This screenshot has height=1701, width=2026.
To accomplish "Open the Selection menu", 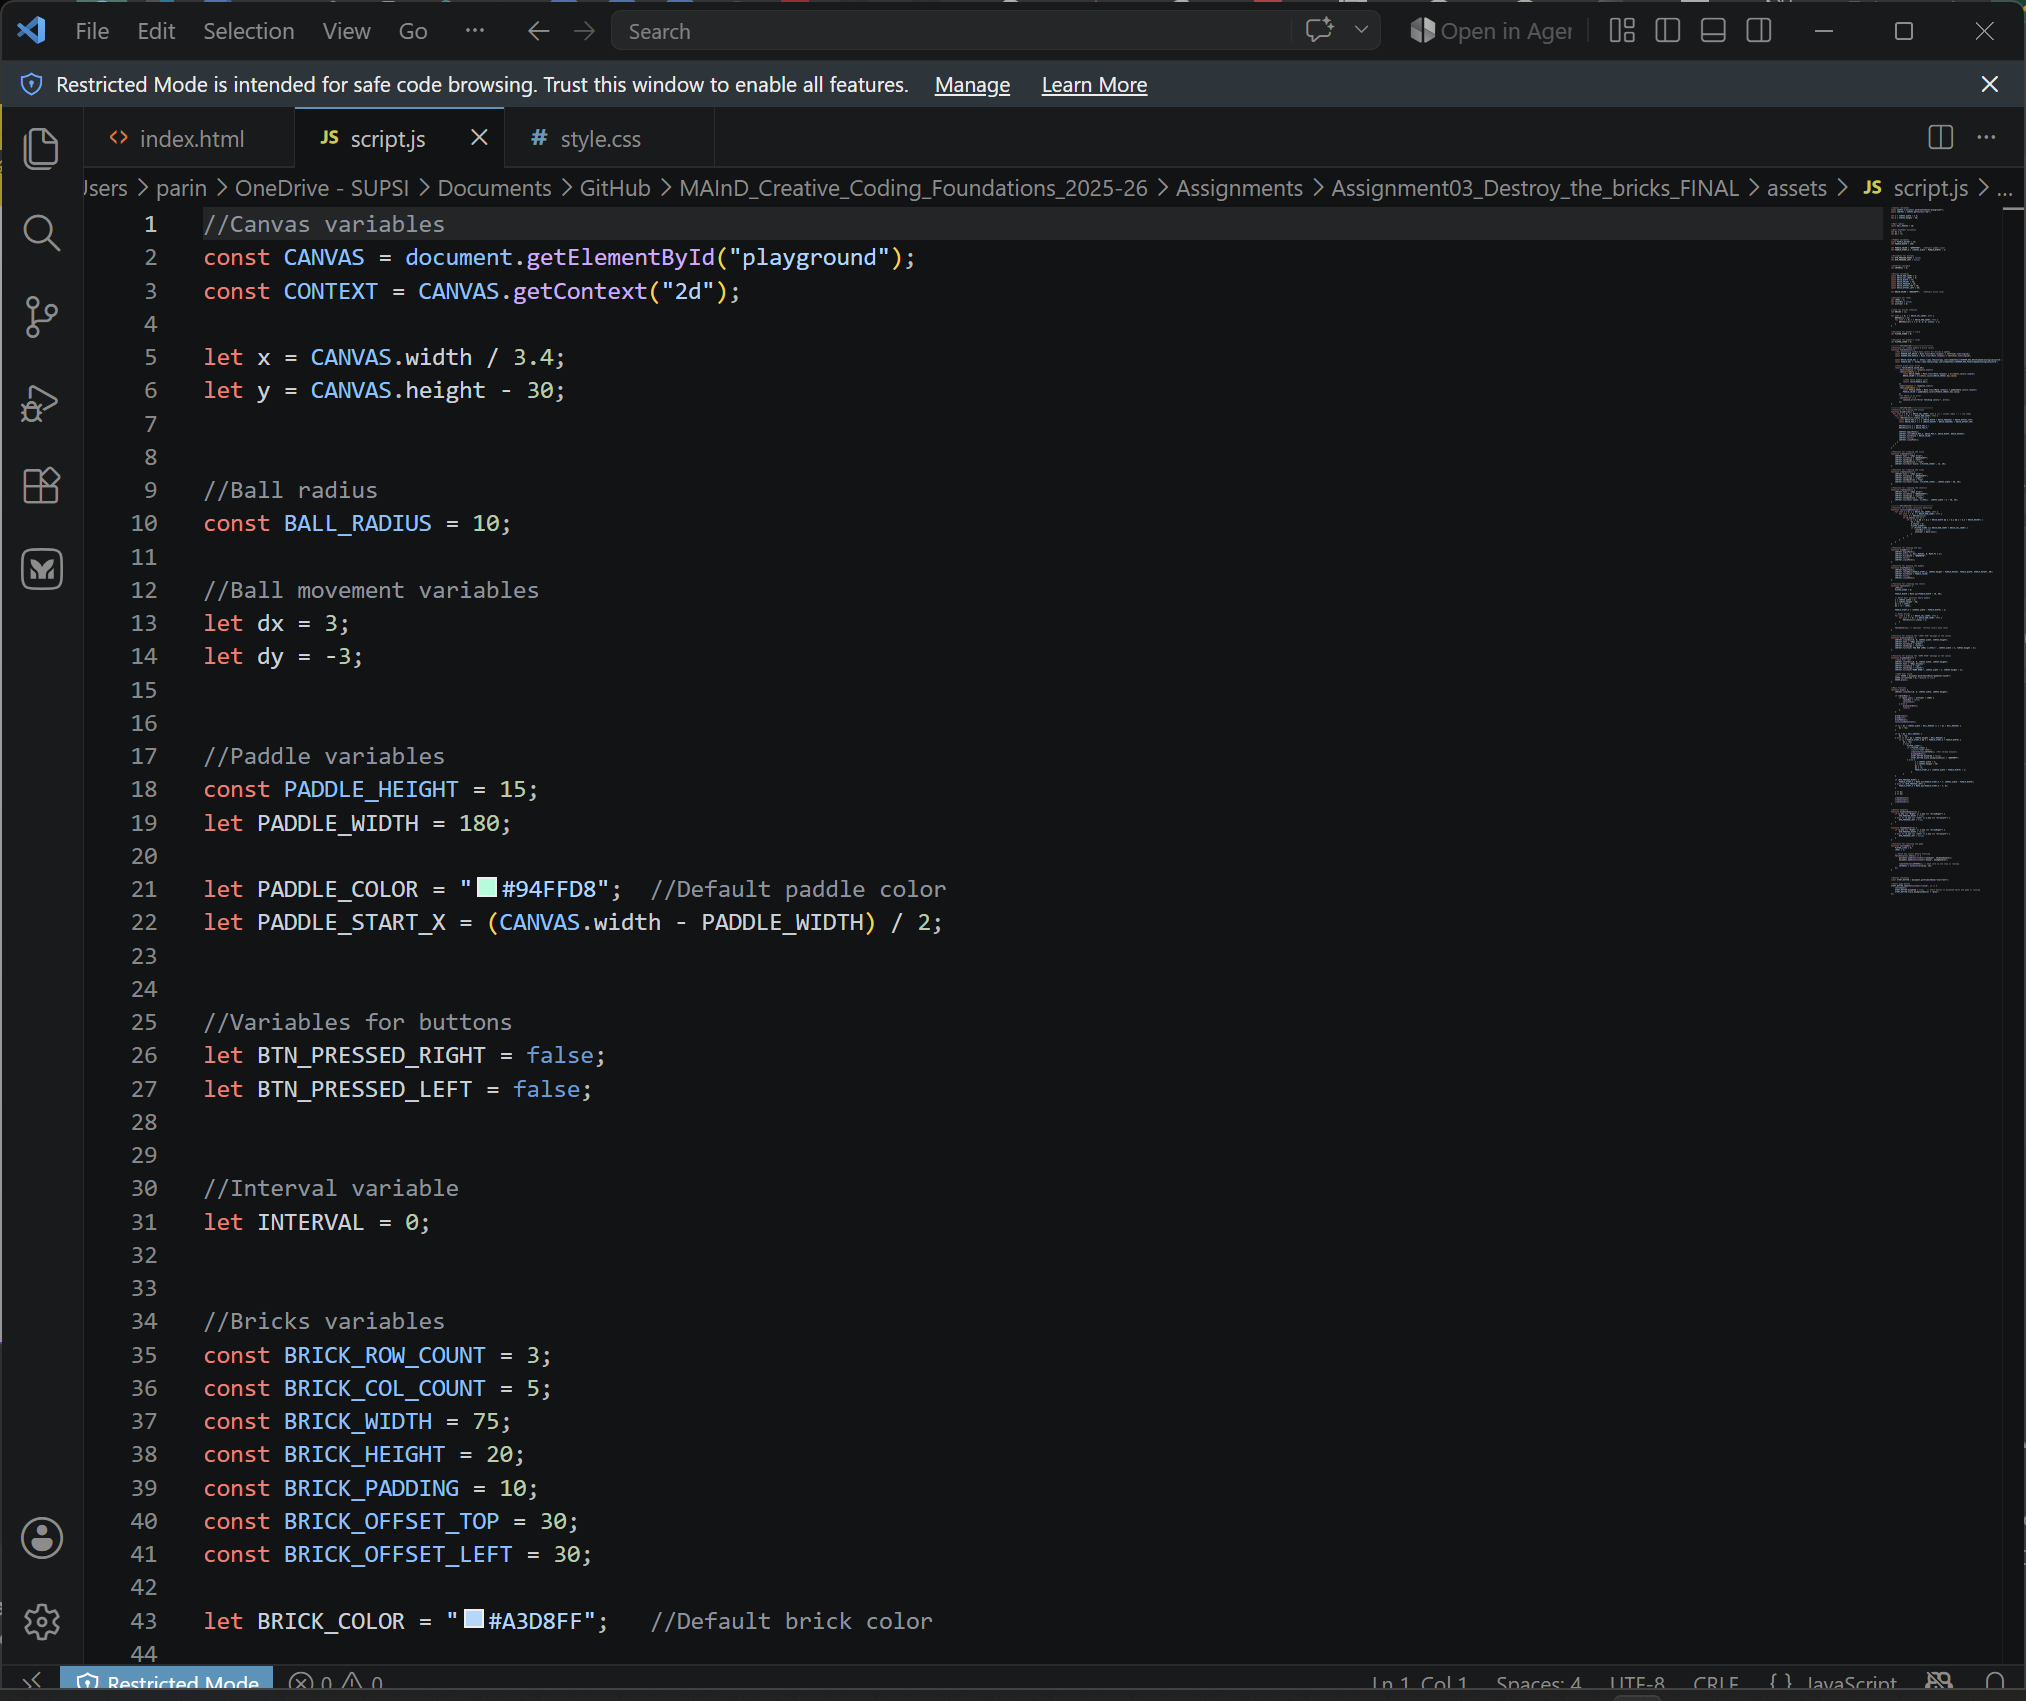I will (x=249, y=31).
